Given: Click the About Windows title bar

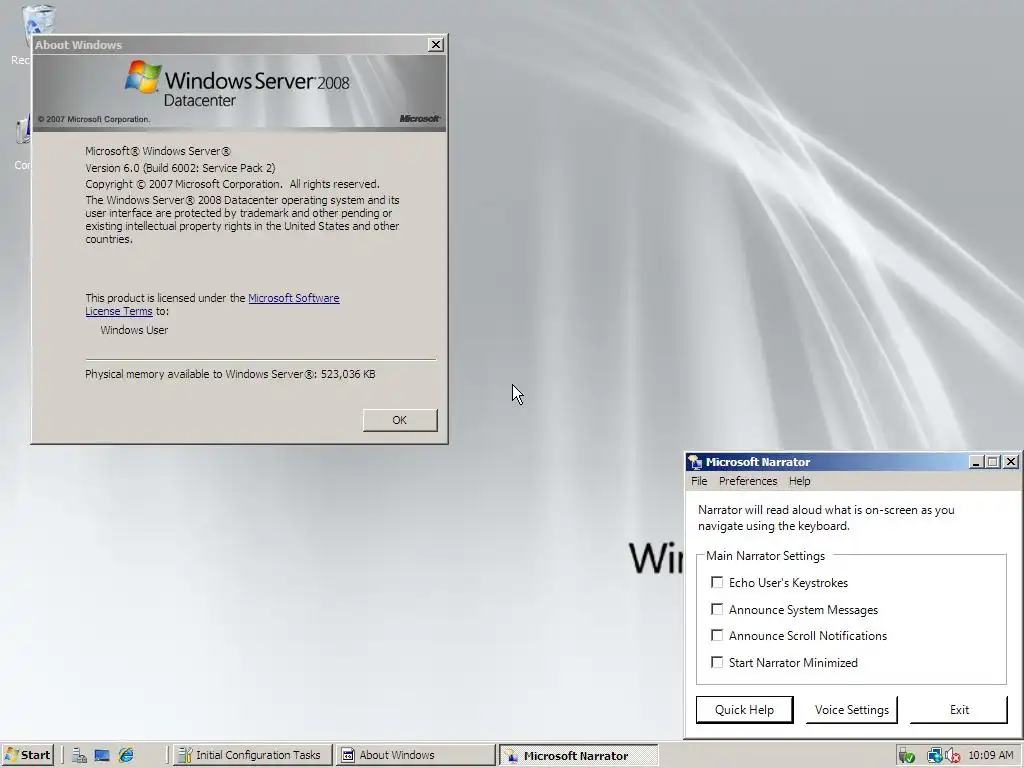Looking at the screenshot, I should pos(229,44).
